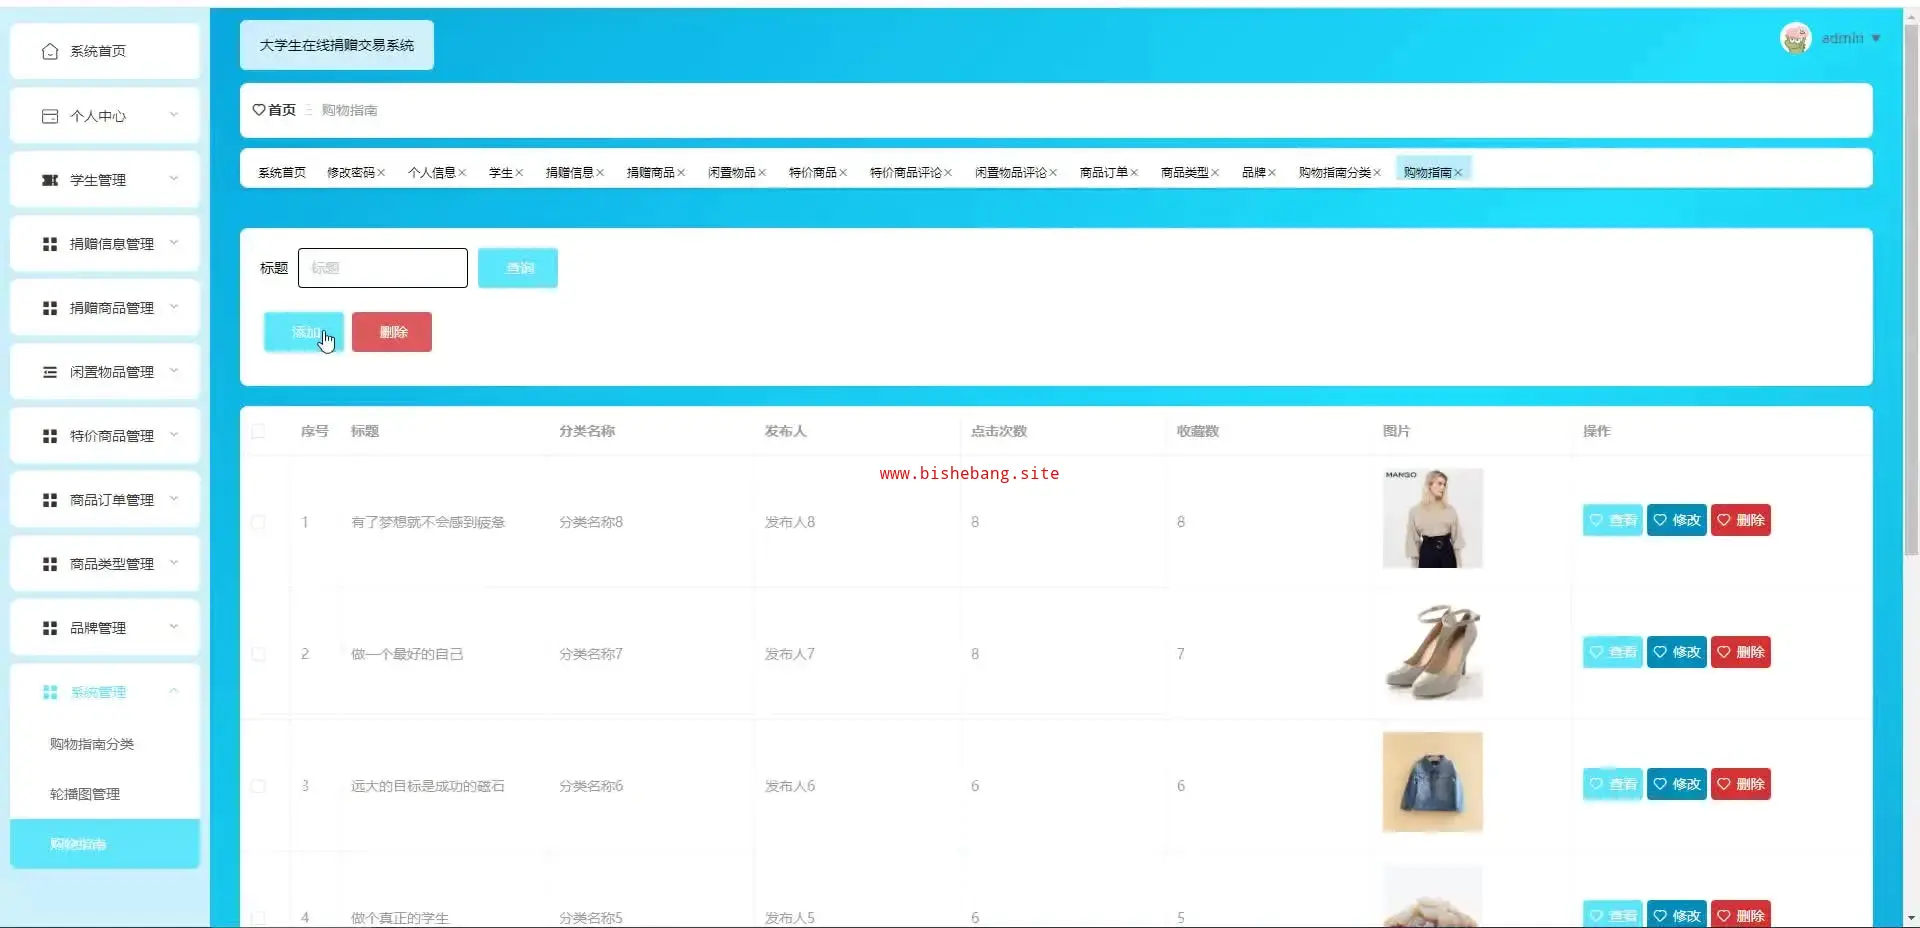The image size is (1920, 928).
Task: Click the vertical page scrollbar thumb
Action: point(1911,290)
